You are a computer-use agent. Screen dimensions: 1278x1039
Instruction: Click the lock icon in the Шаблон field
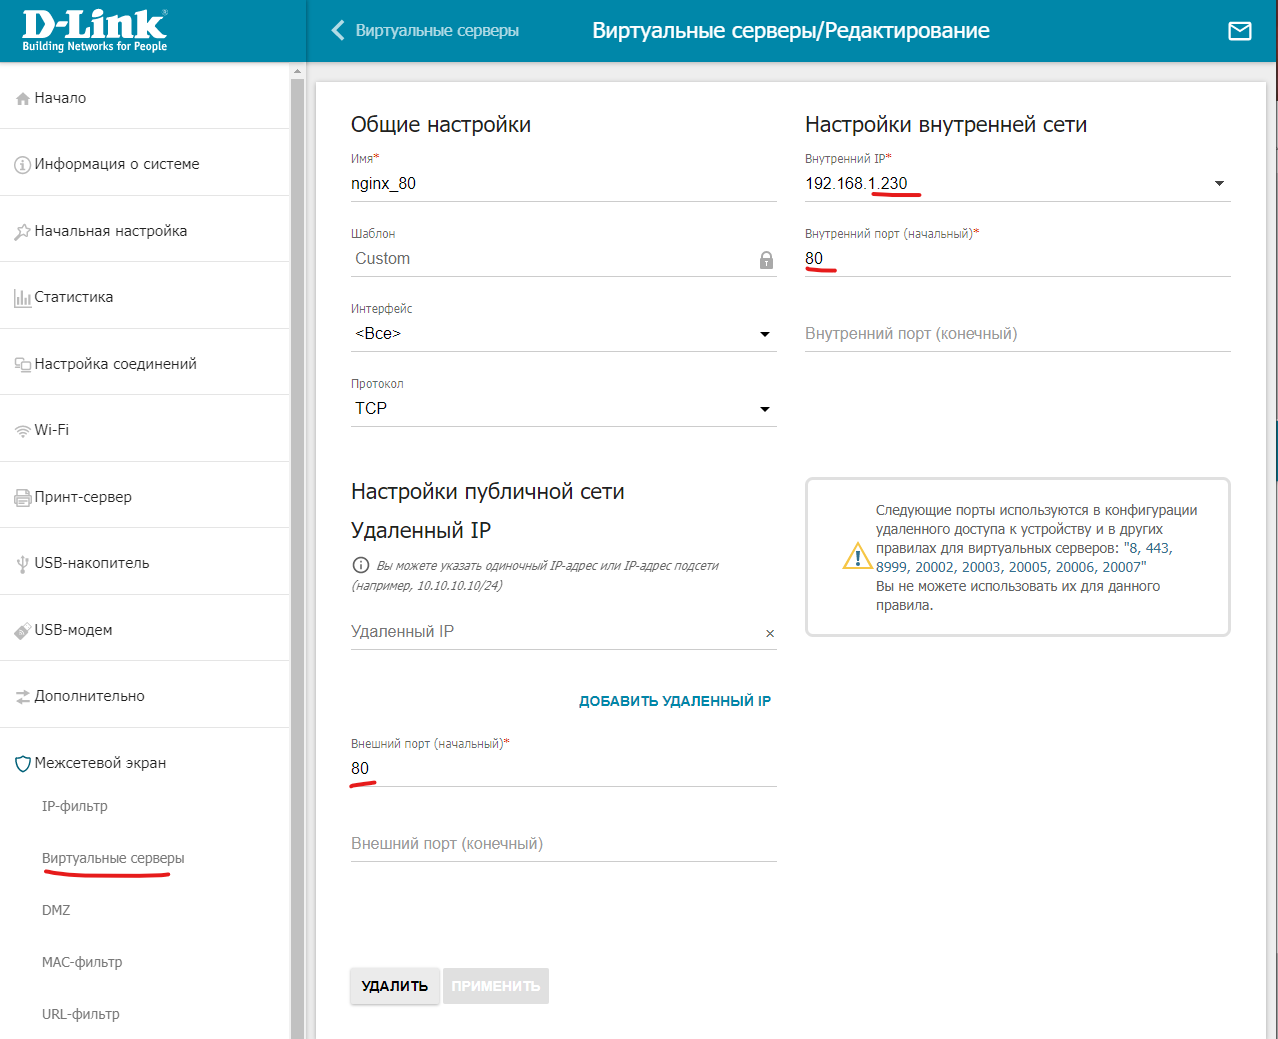coord(766,260)
